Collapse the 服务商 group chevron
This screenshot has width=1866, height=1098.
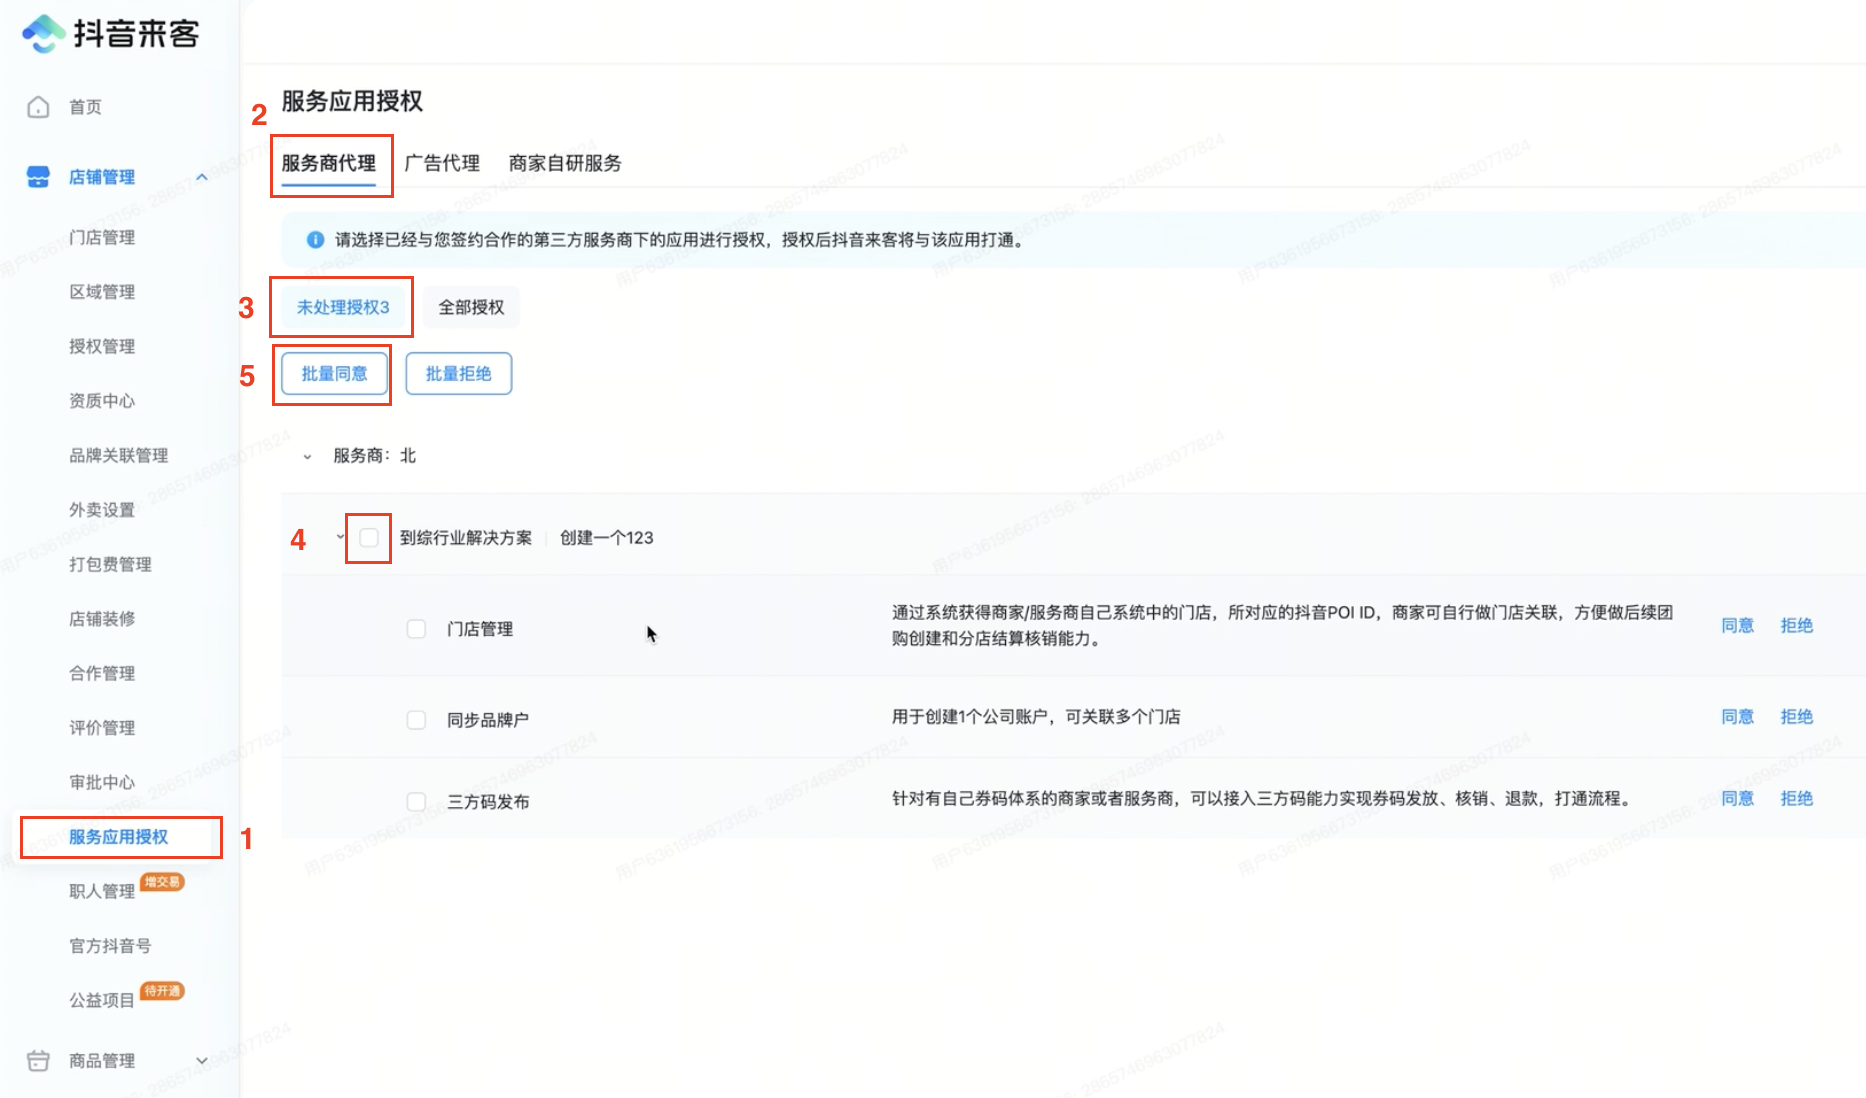click(x=307, y=456)
